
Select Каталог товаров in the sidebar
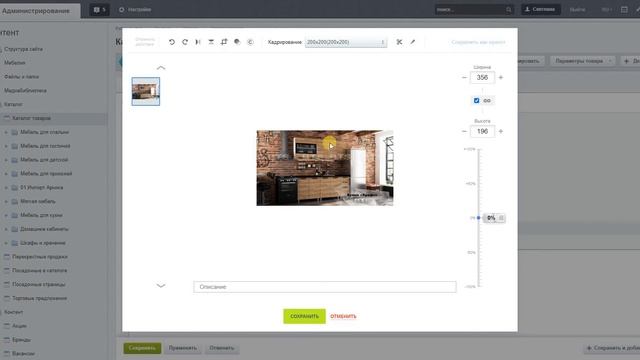click(31, 118)
